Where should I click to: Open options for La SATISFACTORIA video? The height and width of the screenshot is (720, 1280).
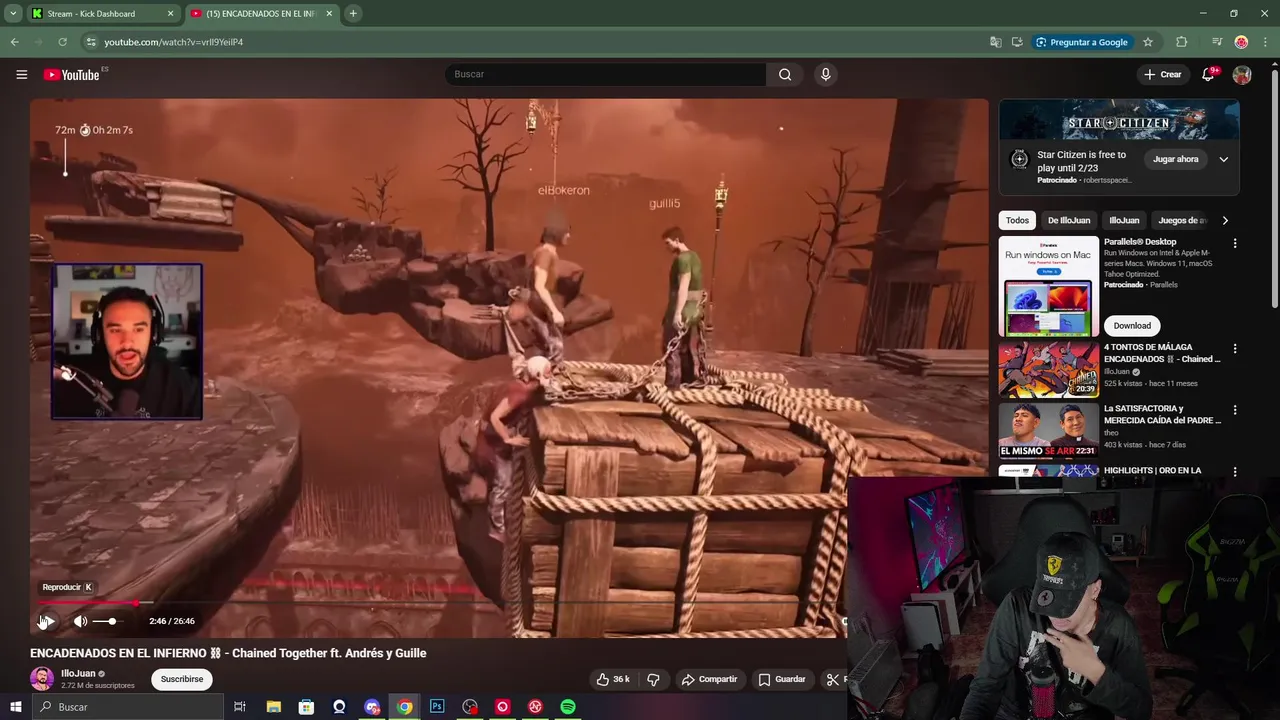pos(1235,410)
